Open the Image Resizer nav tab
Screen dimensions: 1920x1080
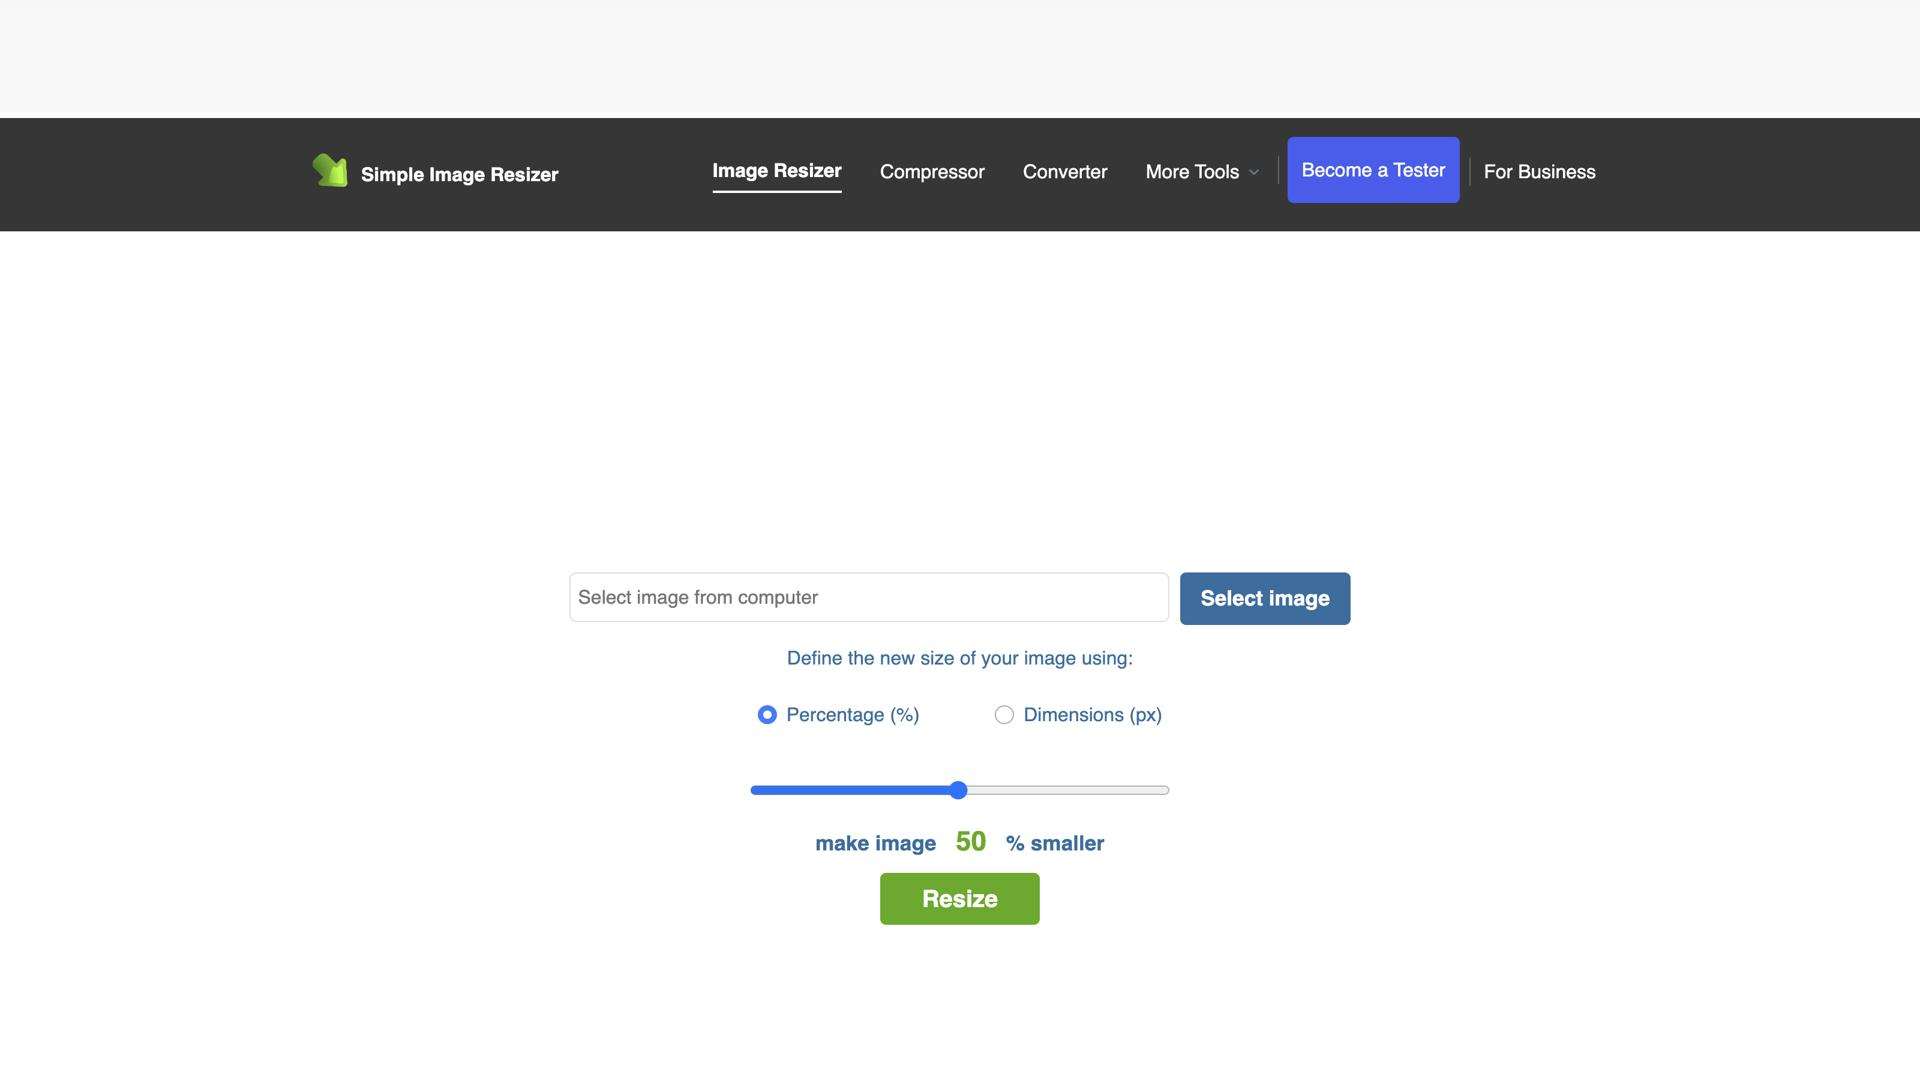coord(776,171)
